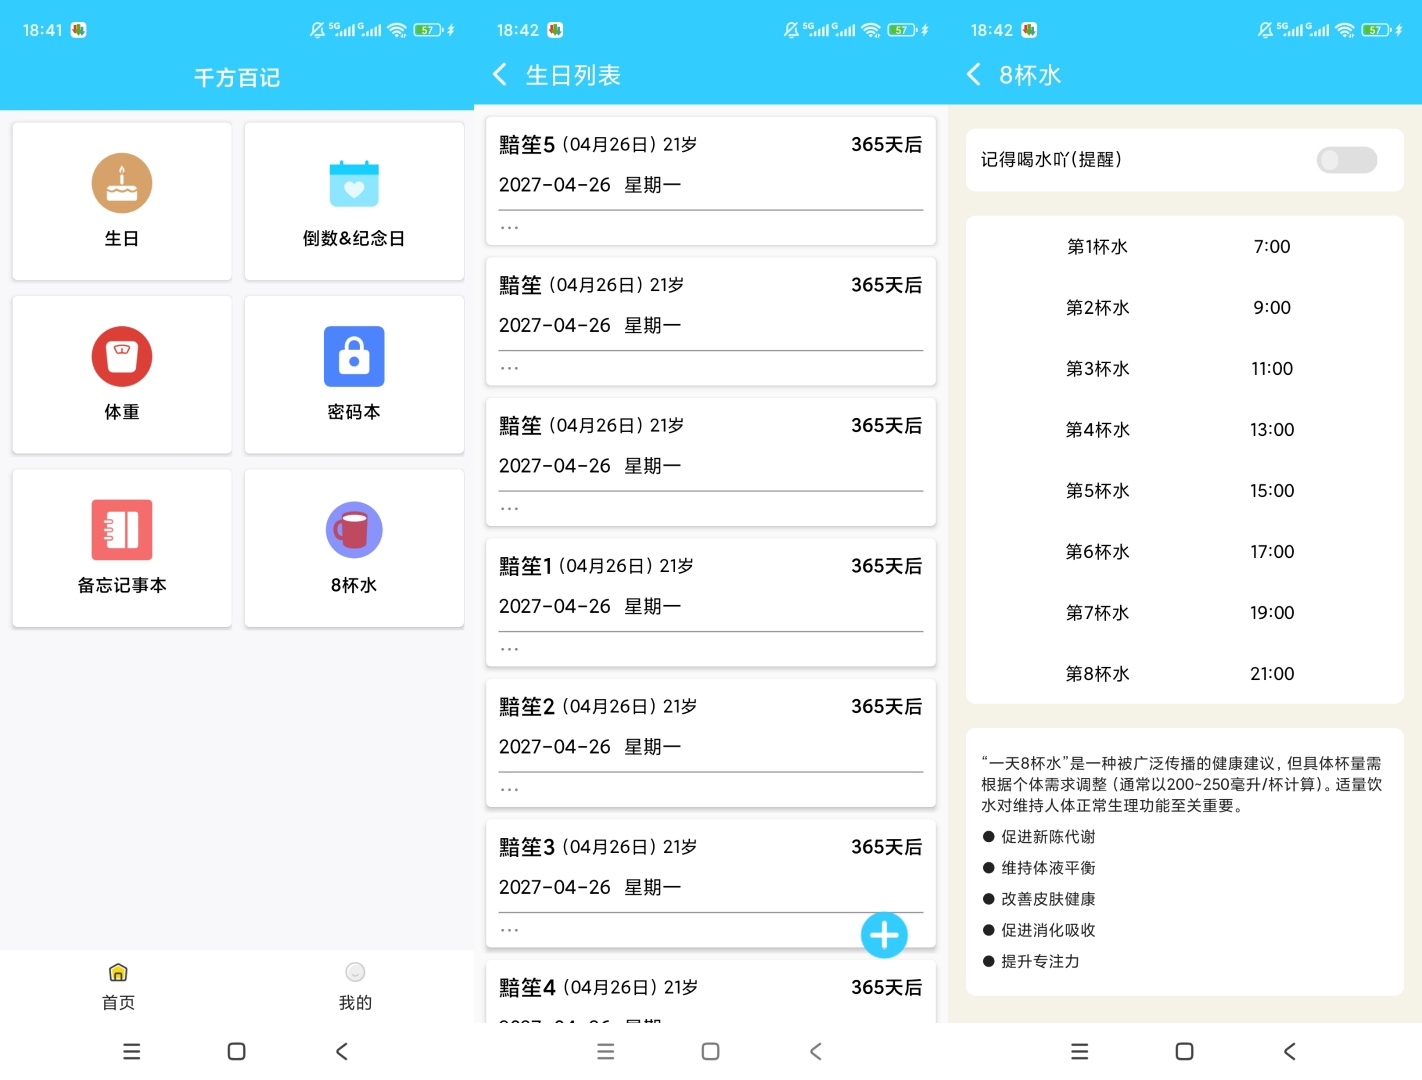
Task: Go back from 生日列表 screen
Action: pyautogui.click(x=500, y=75)
